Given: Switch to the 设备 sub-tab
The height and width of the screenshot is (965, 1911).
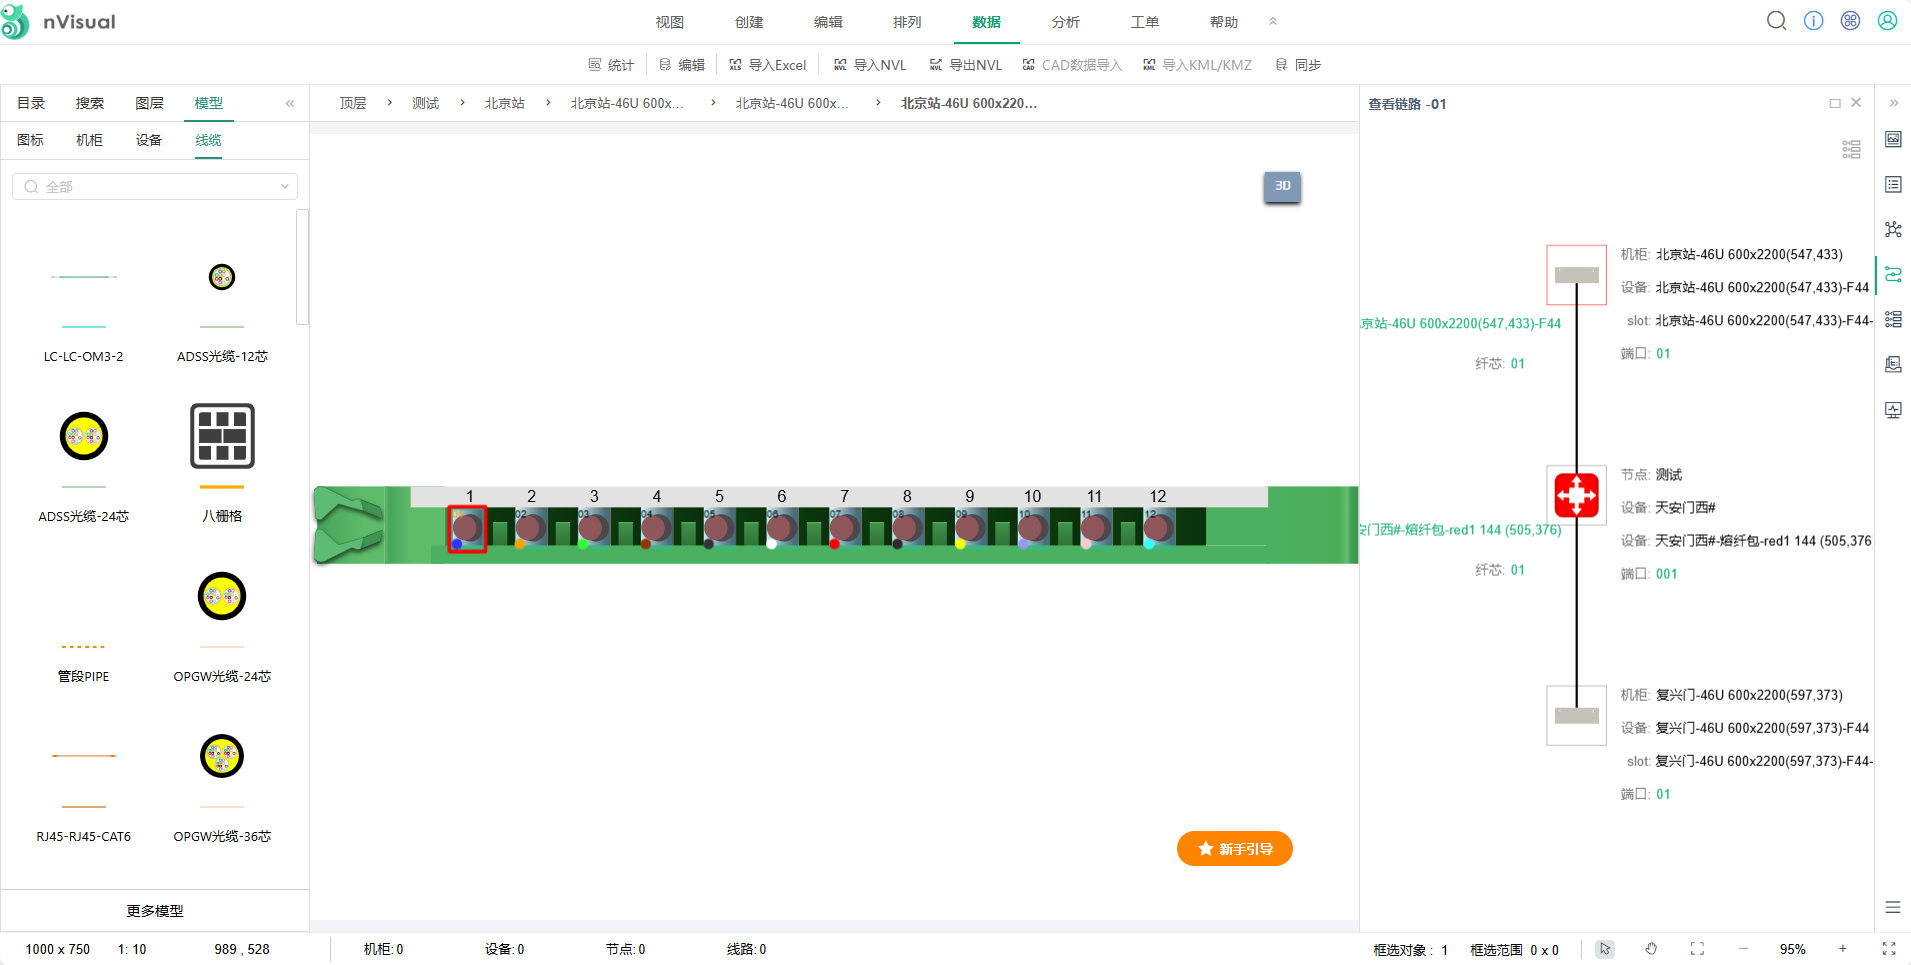Looking at the screenshot, I should pyautogui.click(x=149, y=140).
